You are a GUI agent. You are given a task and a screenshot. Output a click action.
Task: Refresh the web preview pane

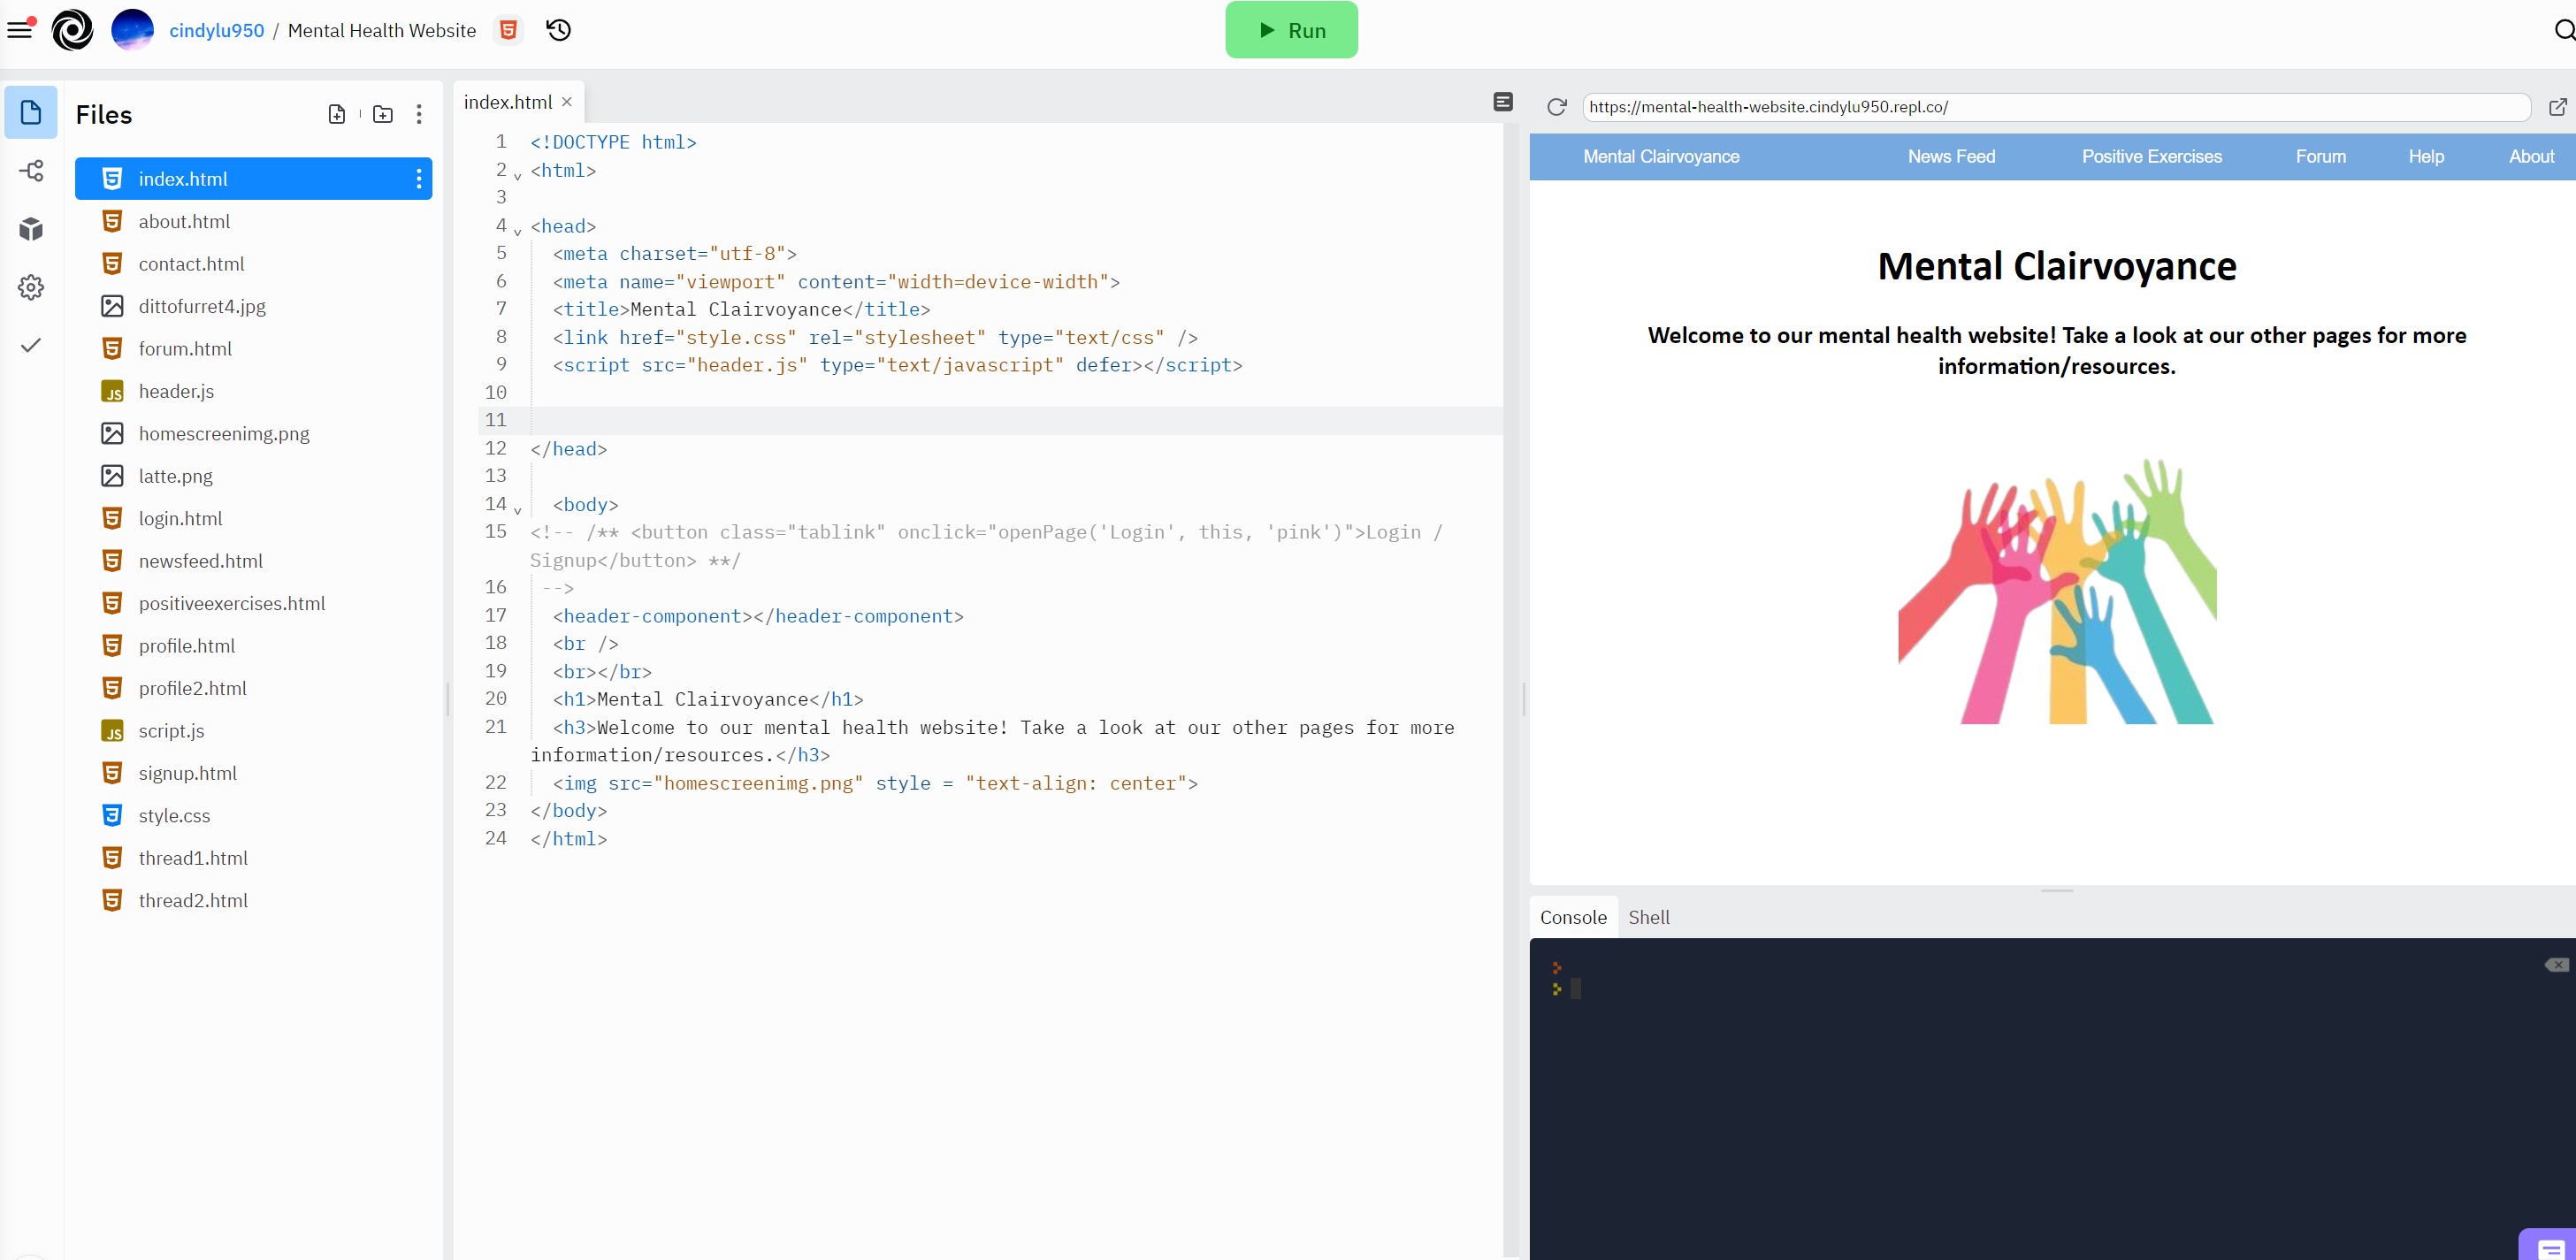[x=1556, y=107]
